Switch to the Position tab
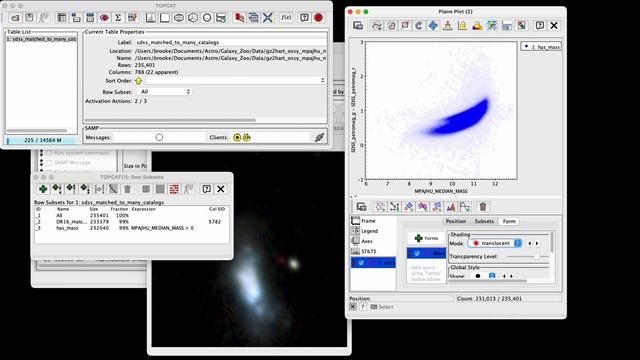Viewport: 640px width, 360px height. [x=456, y=221]
